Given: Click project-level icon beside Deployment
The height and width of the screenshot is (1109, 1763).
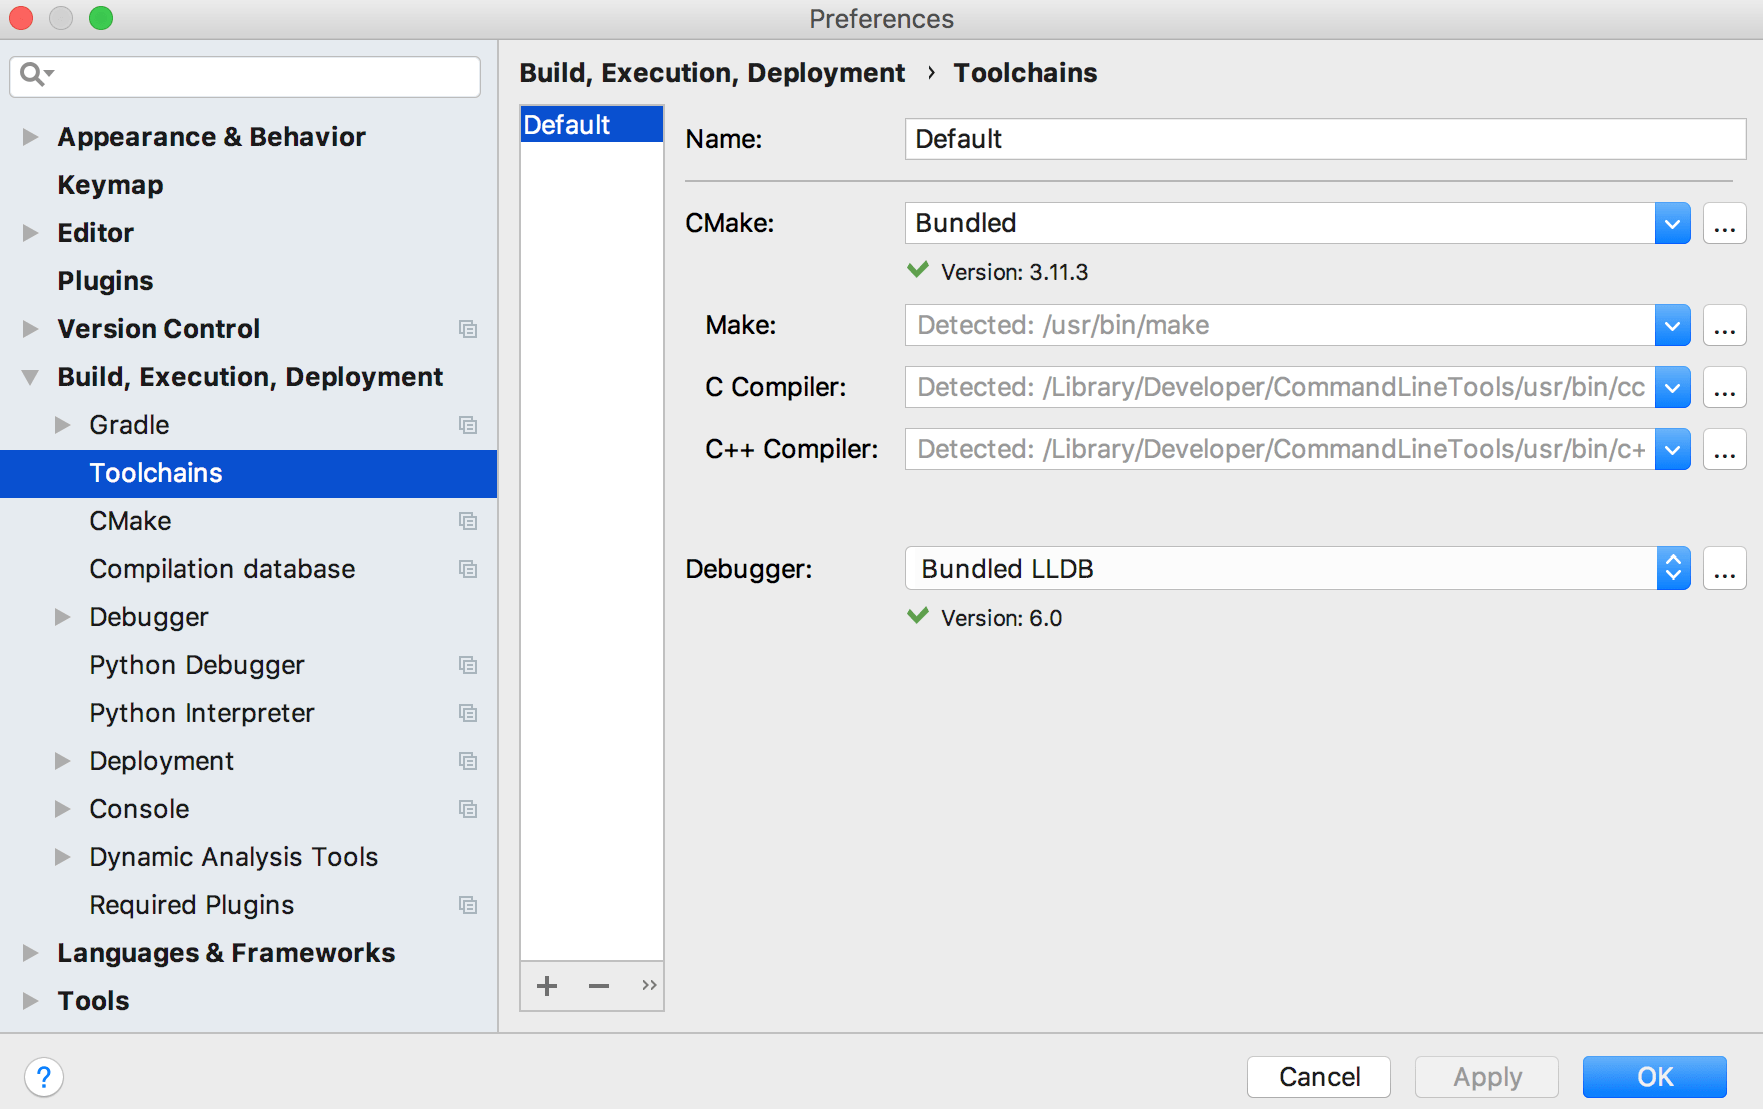Looking at the screenshot, I should (468, 761).
